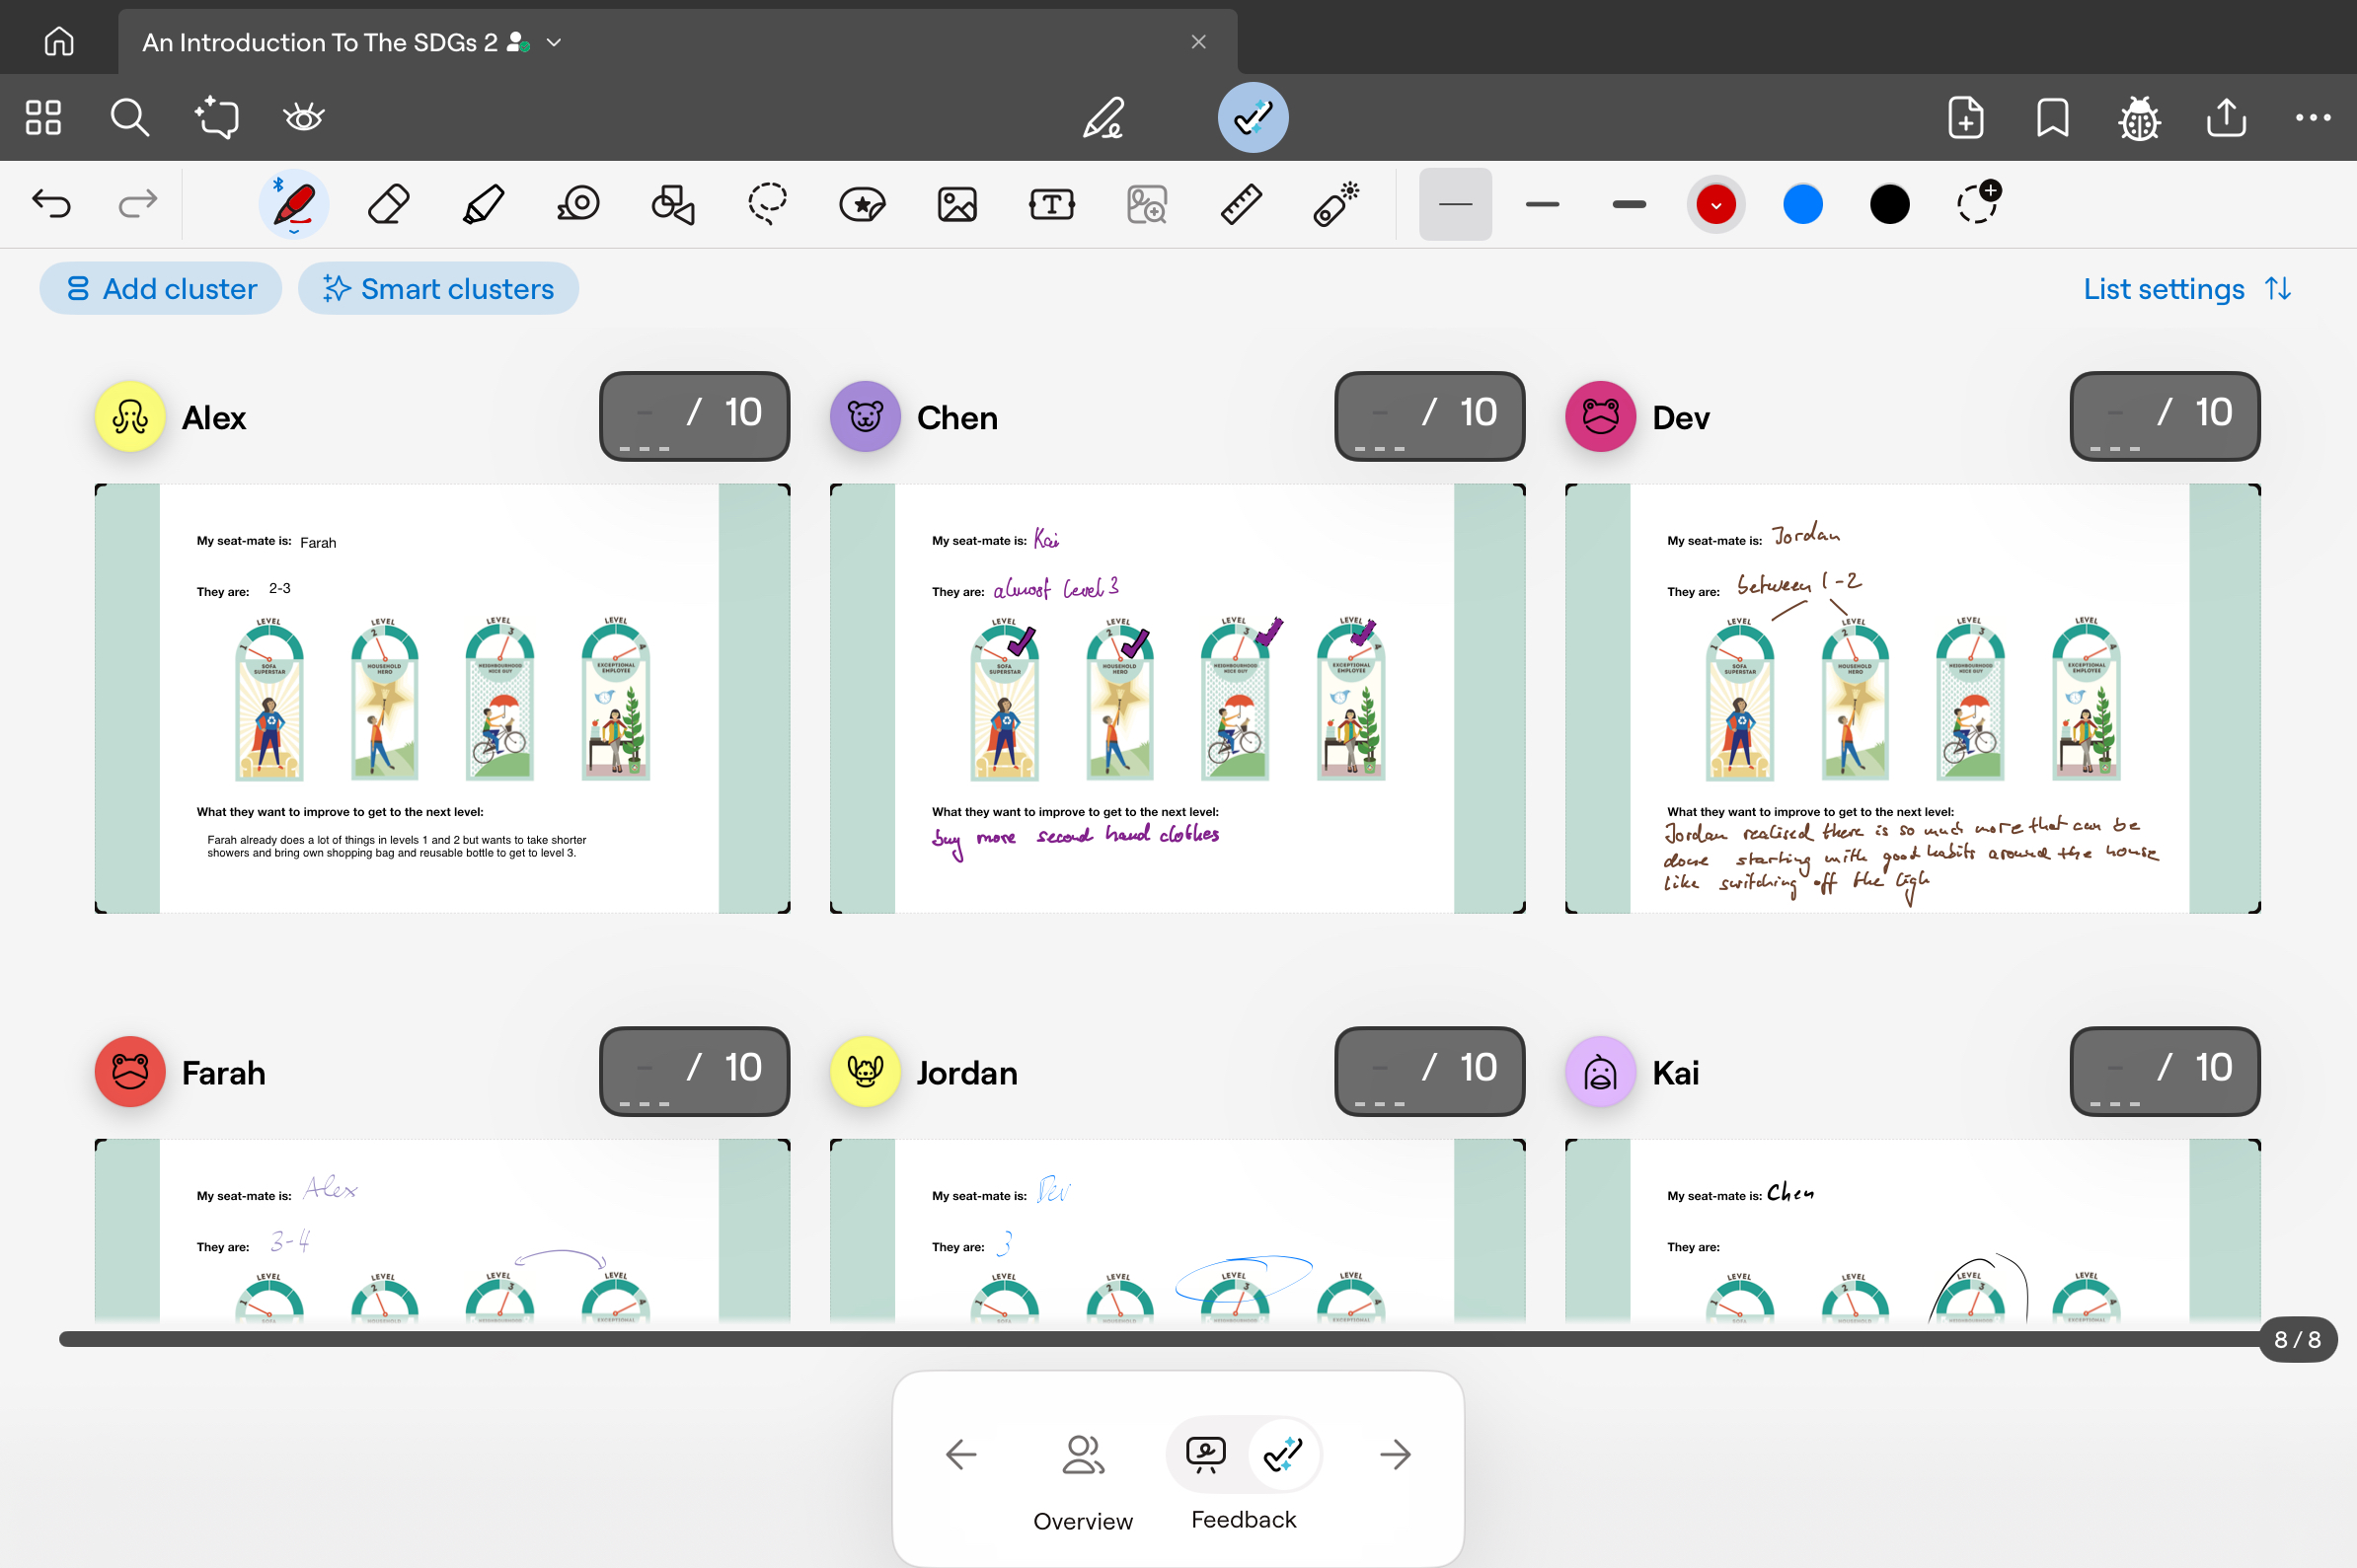
Task: Click the Smart clusters button
Action: coord(438,289)
